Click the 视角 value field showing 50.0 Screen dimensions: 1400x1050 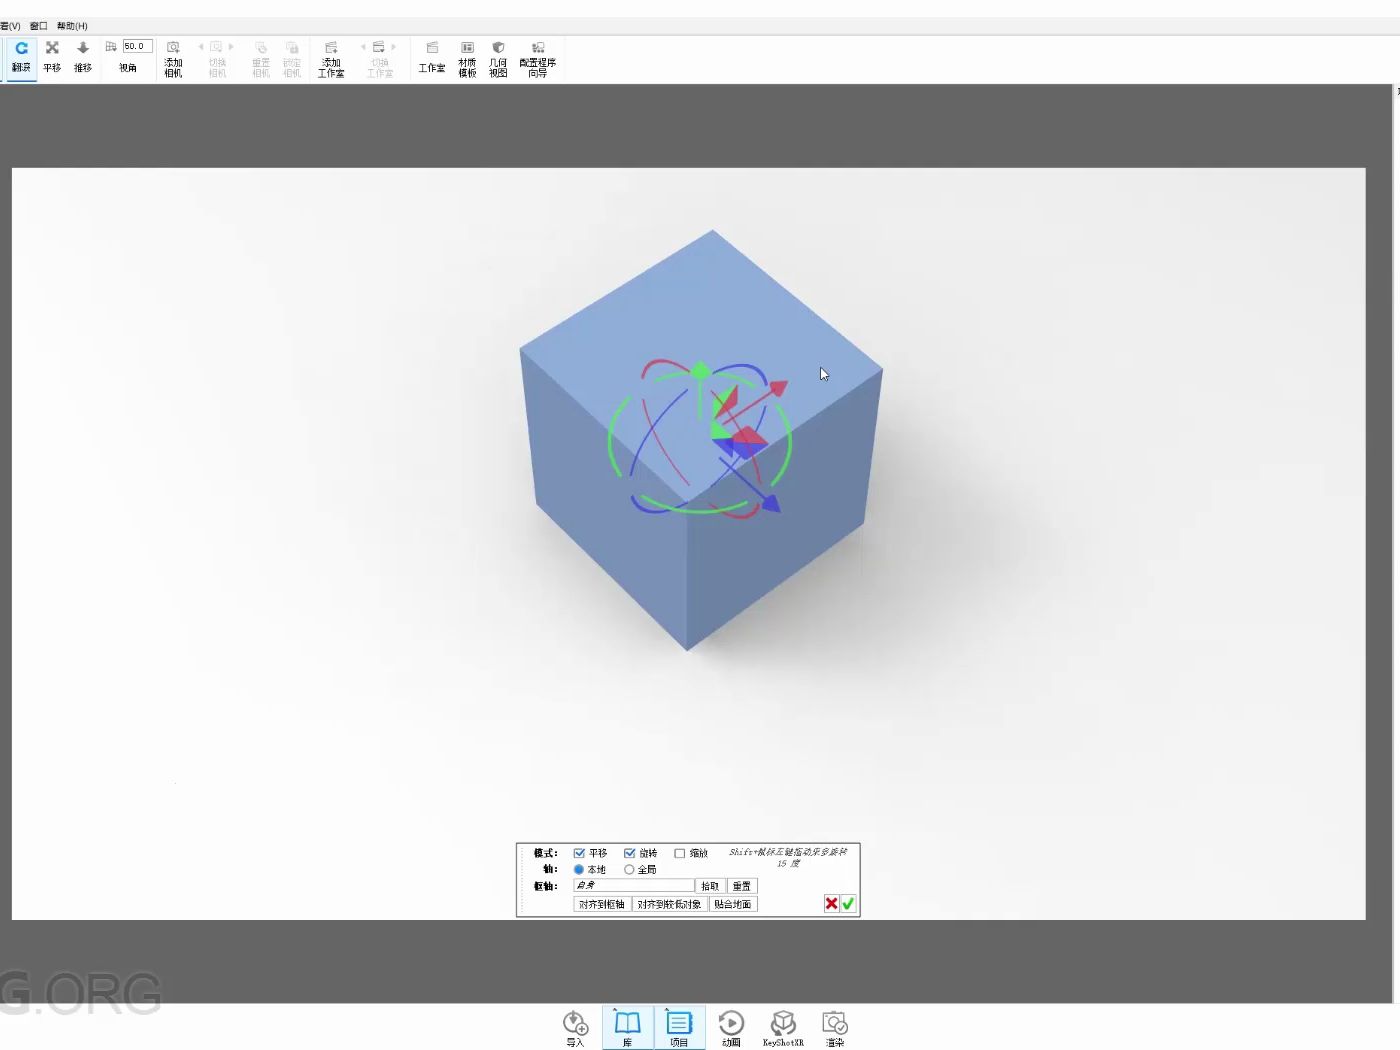137,47
